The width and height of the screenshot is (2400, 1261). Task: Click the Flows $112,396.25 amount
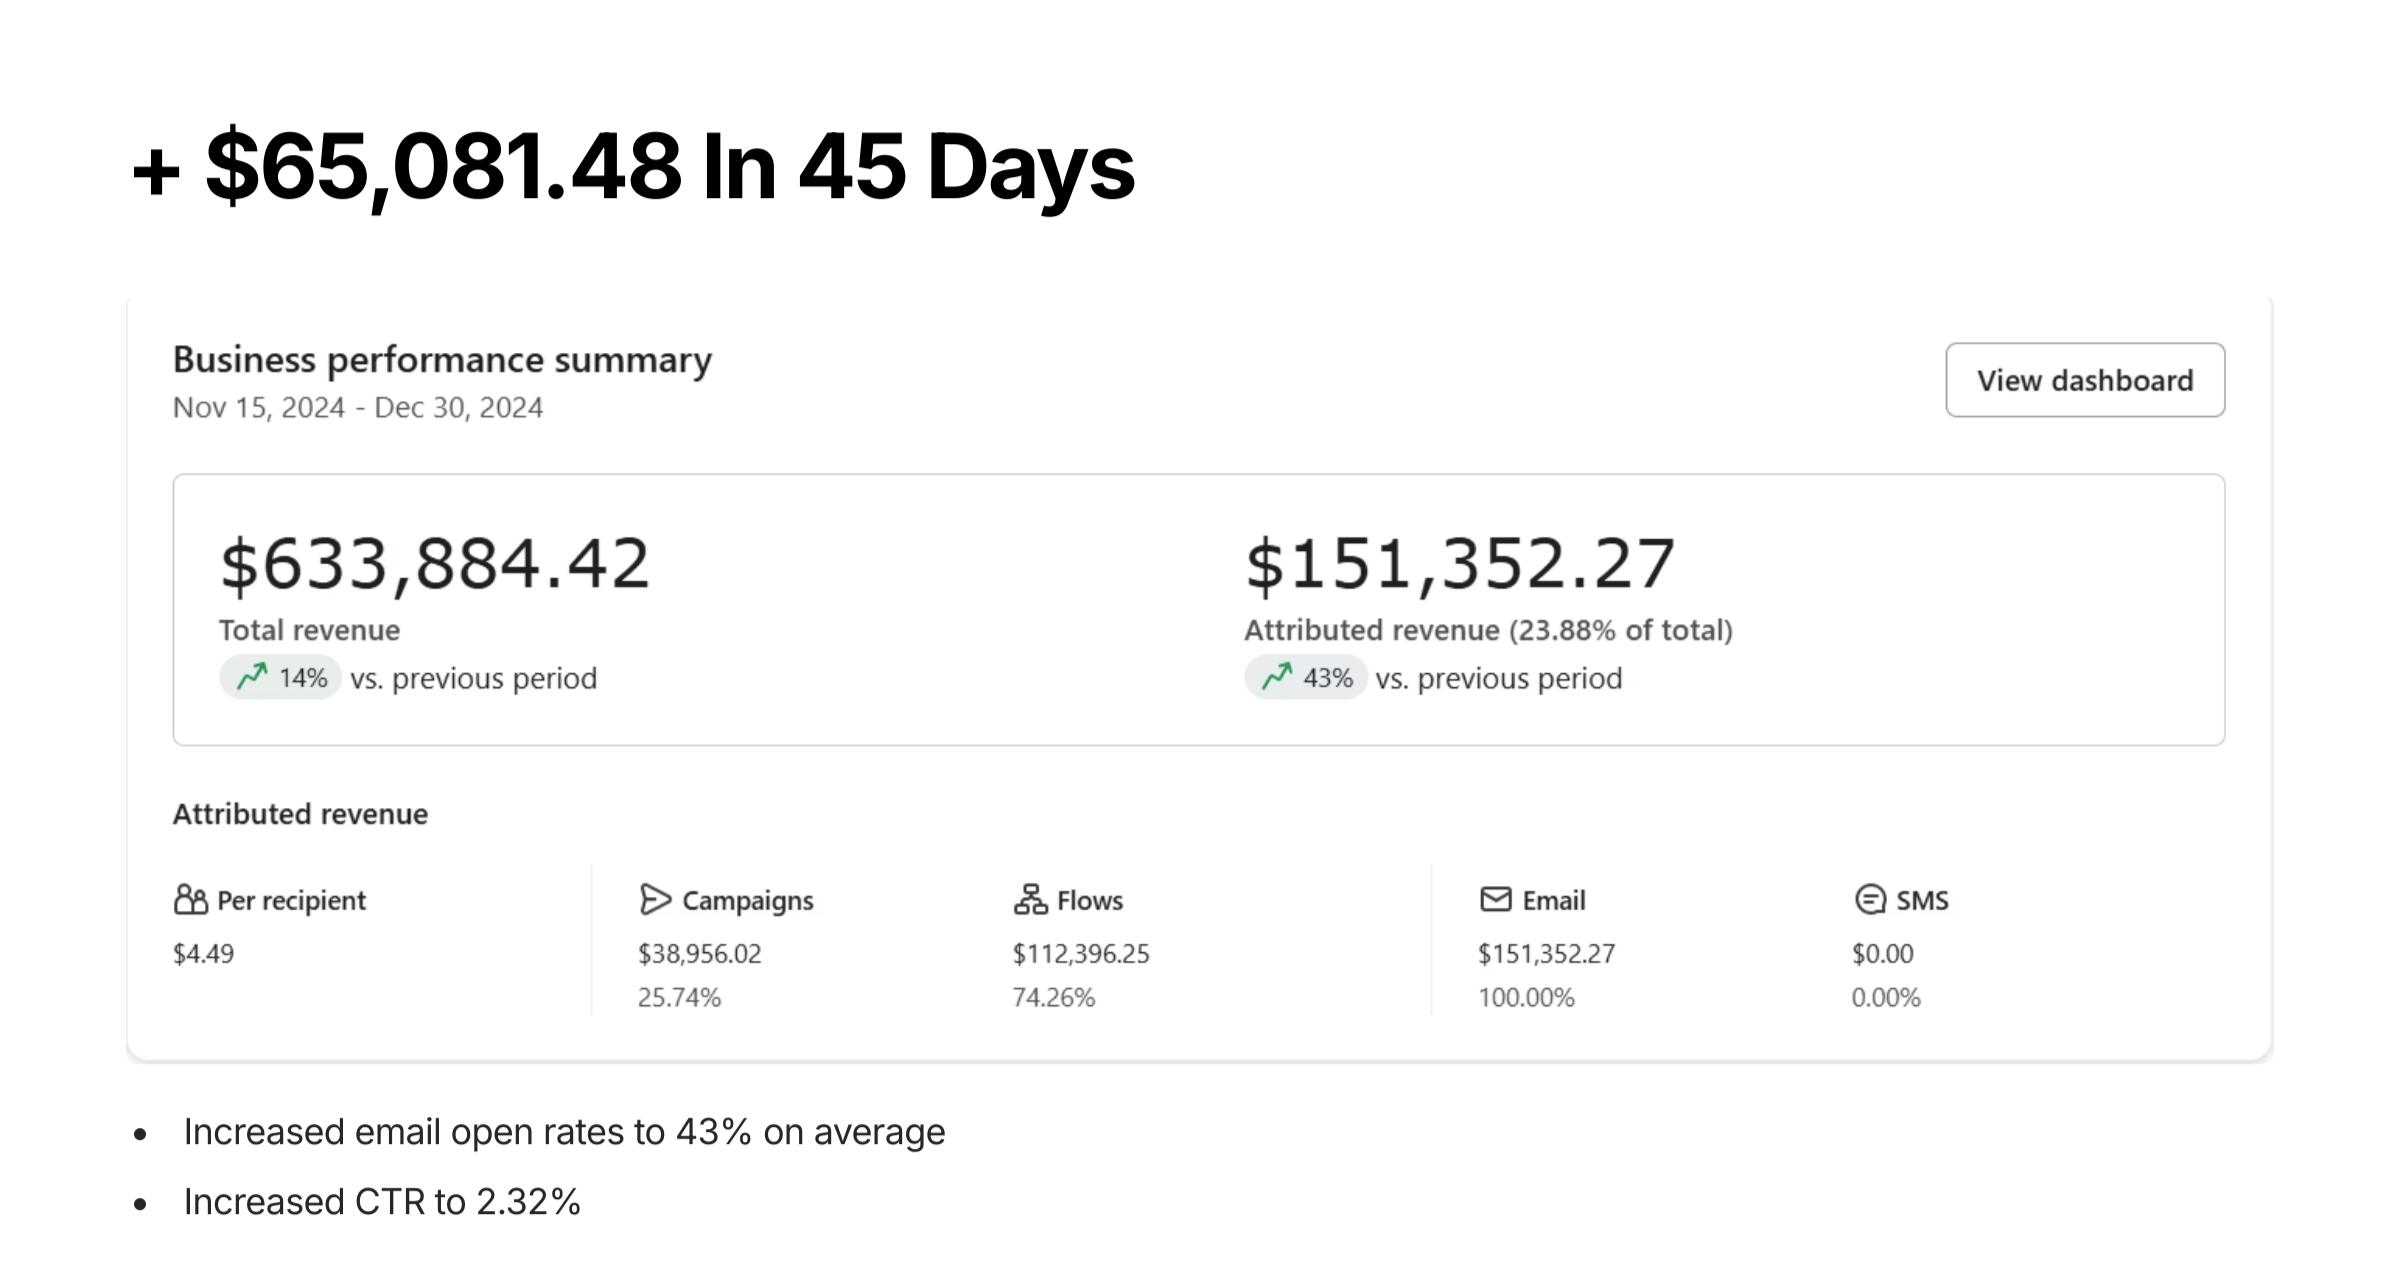(1080, 953)
